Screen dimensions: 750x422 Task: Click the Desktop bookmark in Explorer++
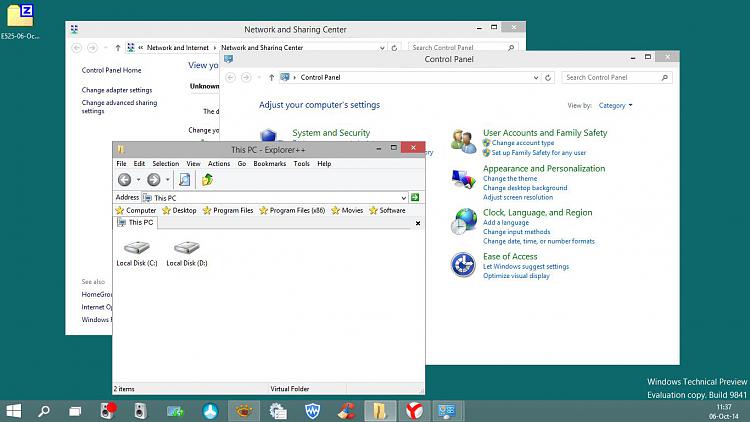pyautogui.click(x=179, y=211)
